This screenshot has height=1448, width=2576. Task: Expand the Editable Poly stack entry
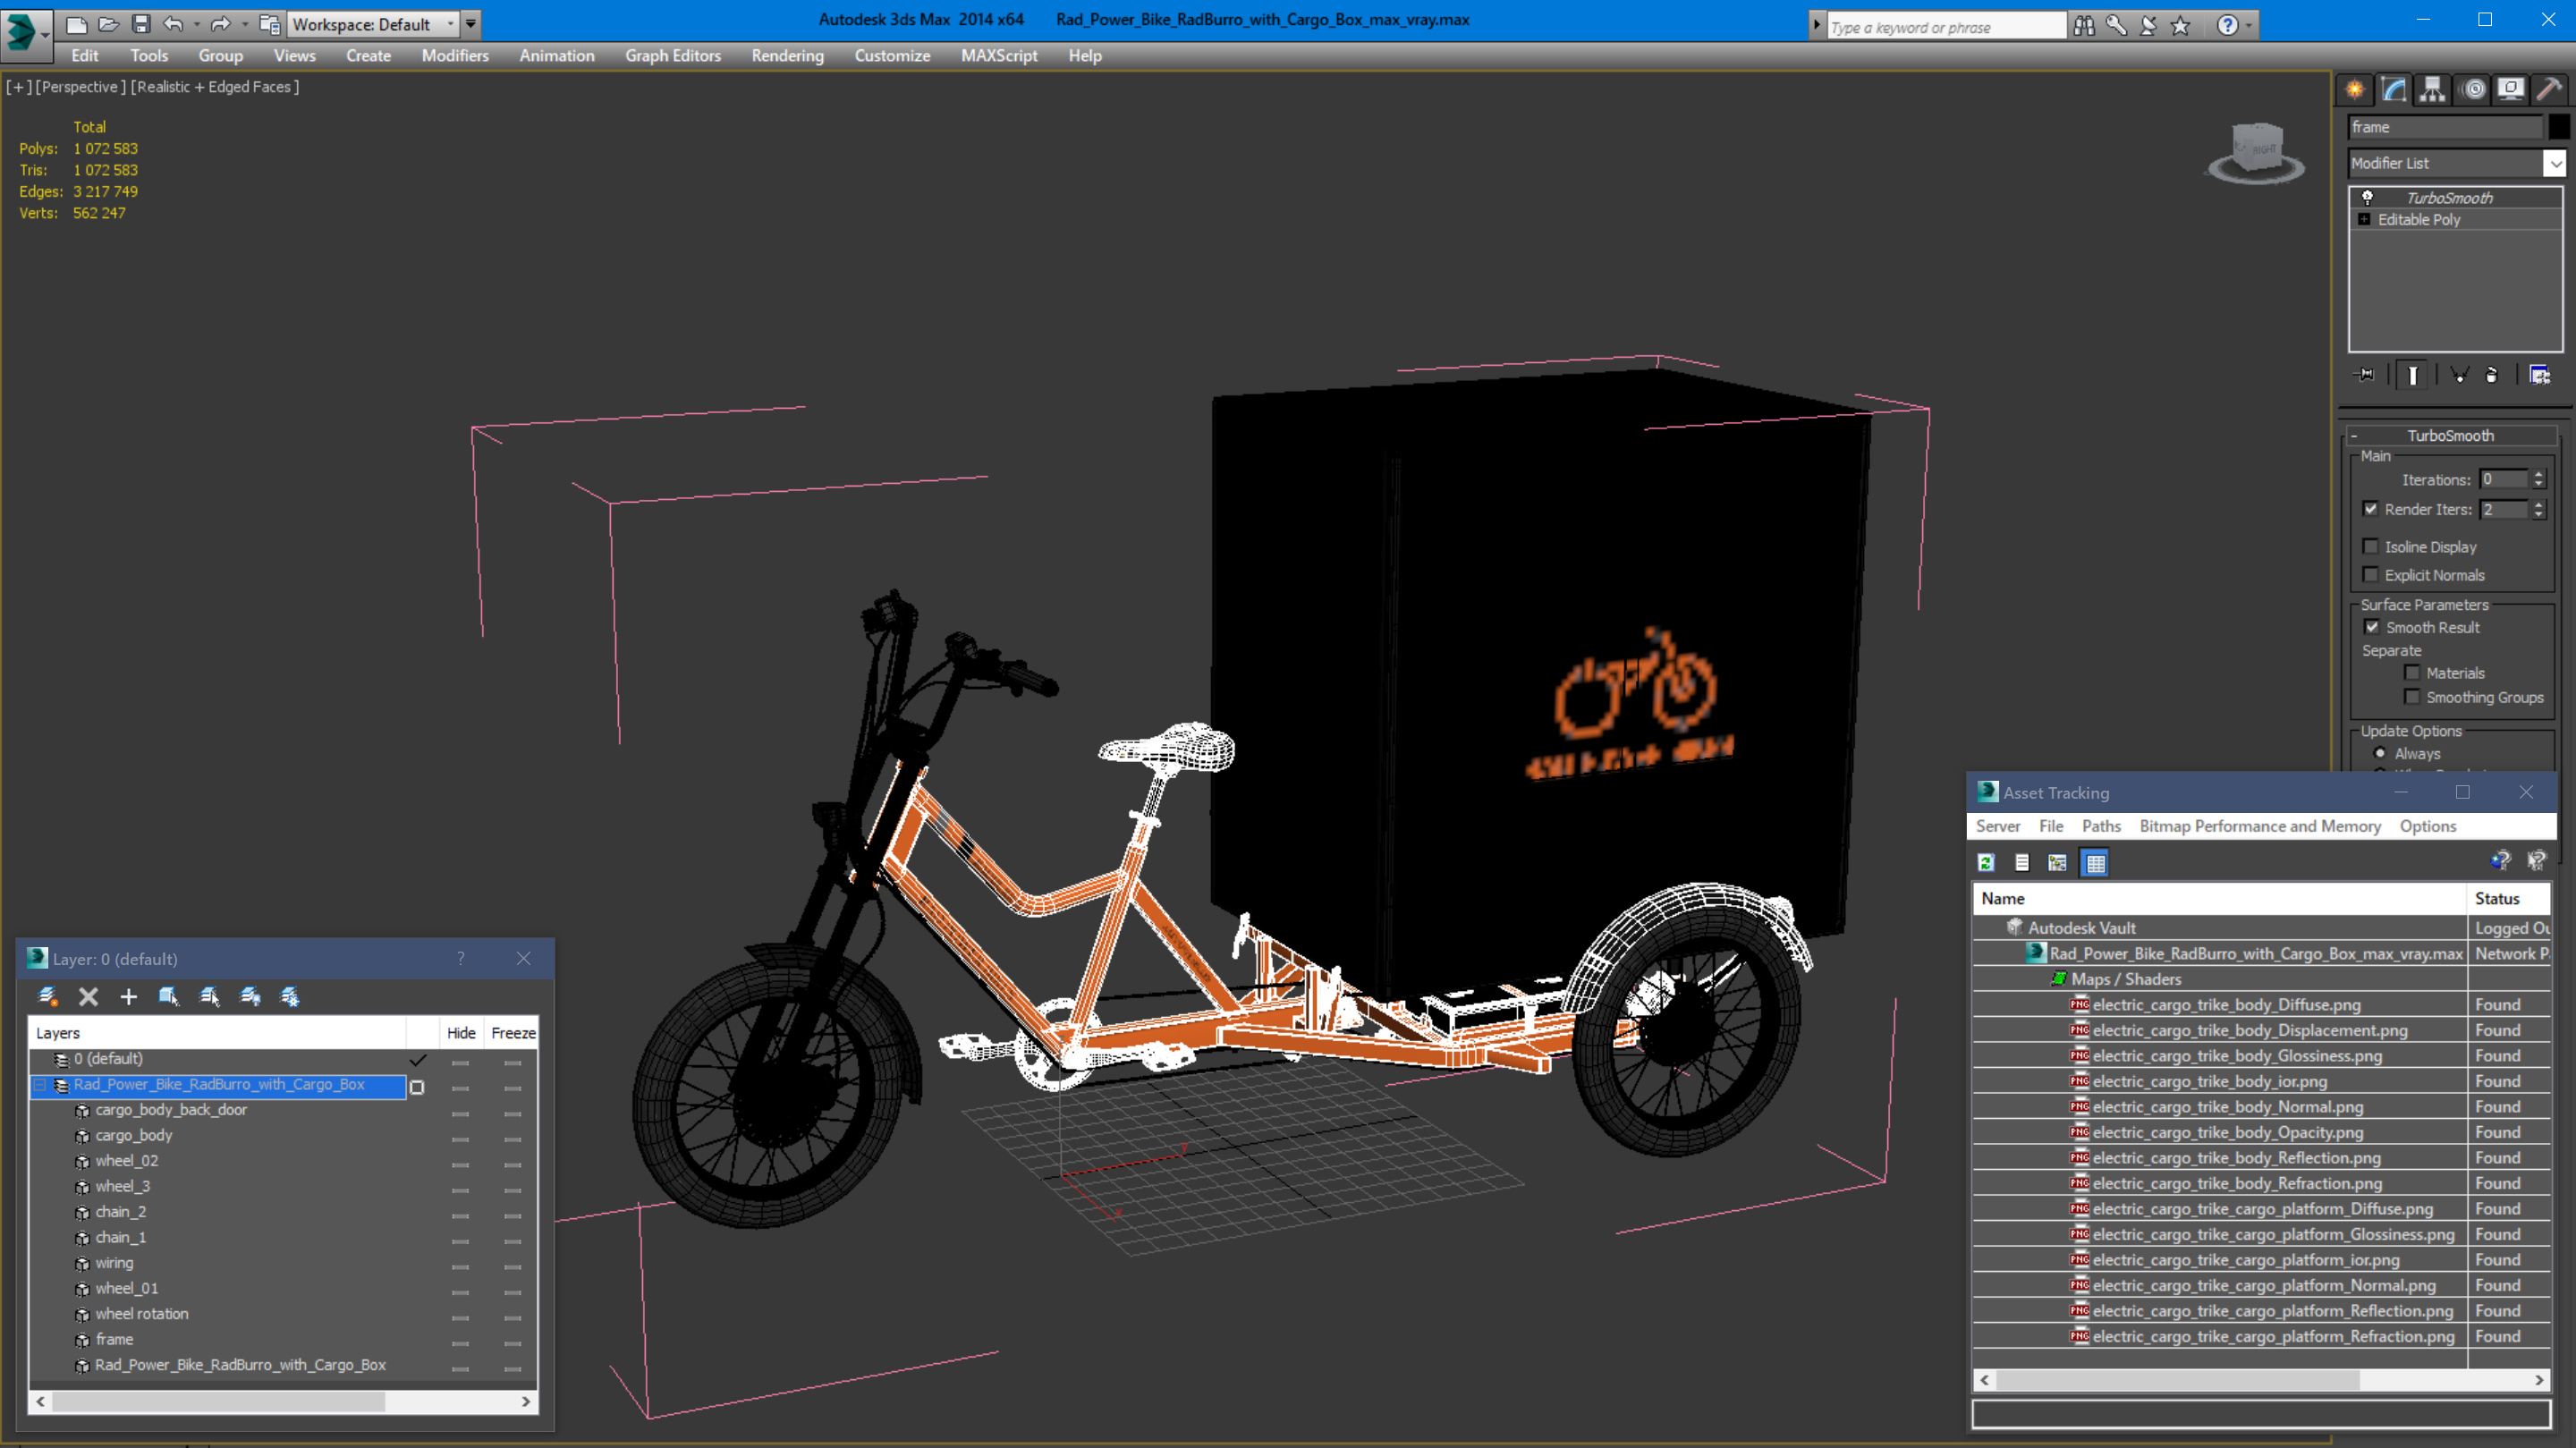[2364, 219]
